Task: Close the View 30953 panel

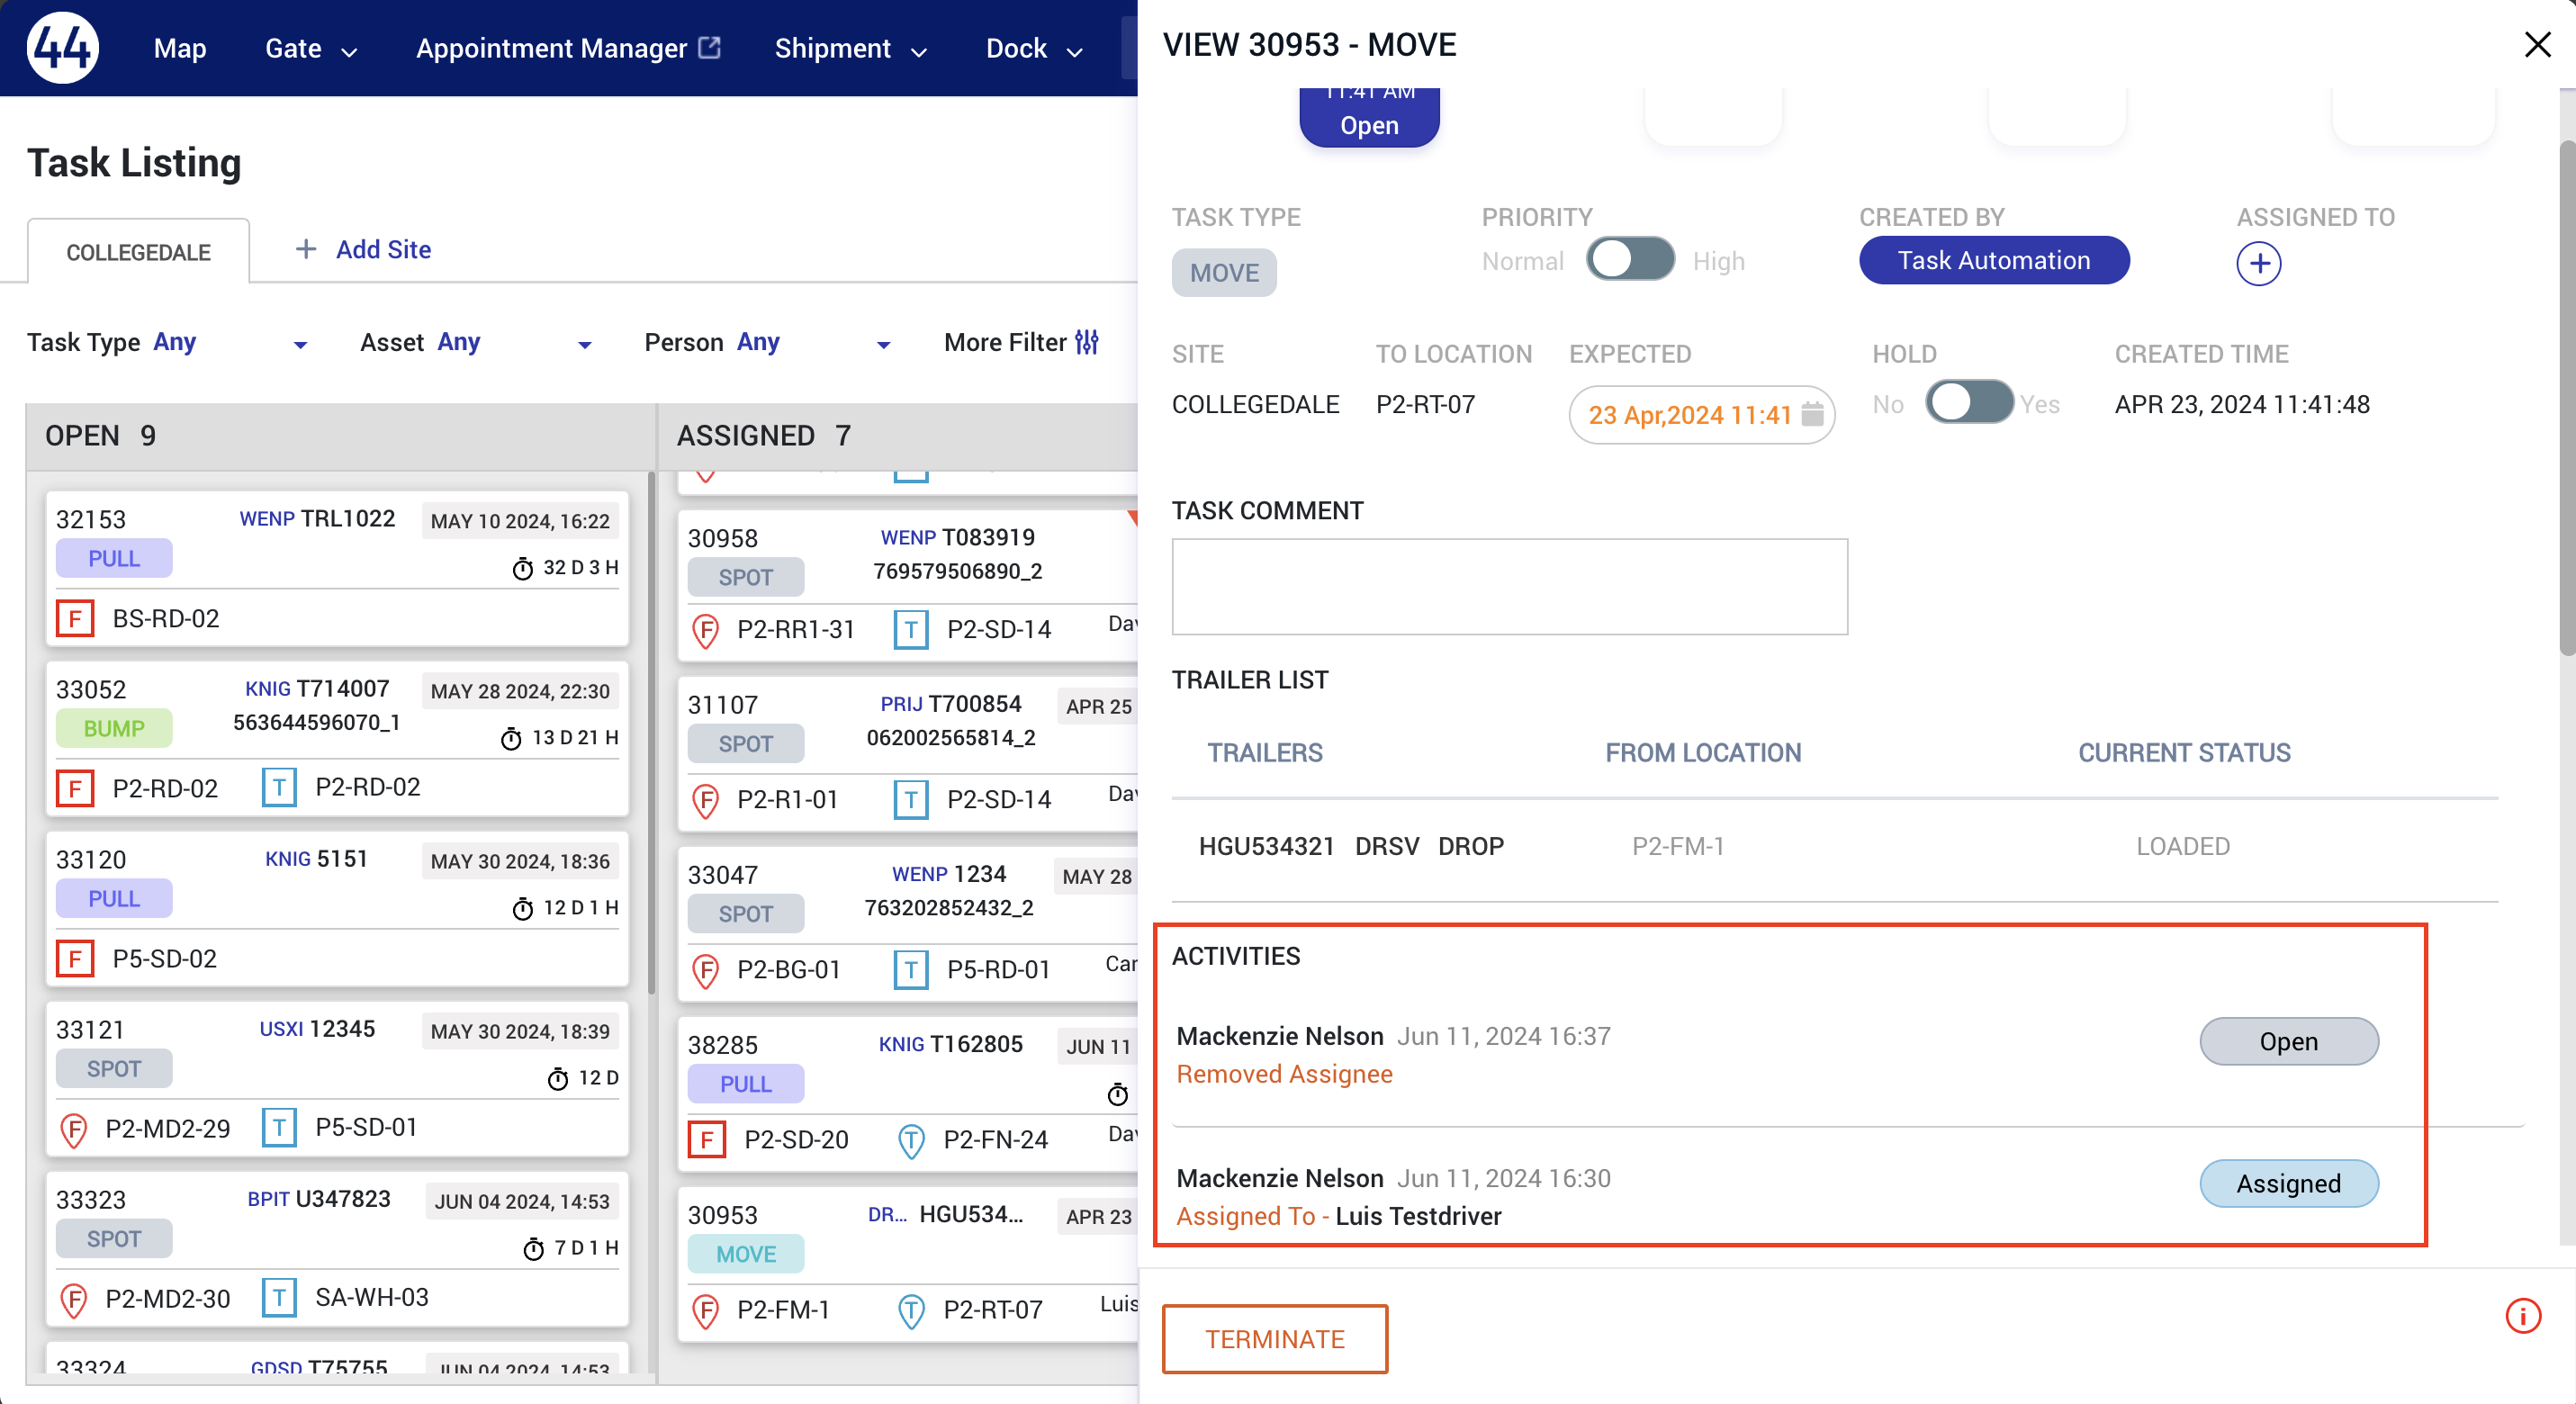Action: click(2536, 44)
